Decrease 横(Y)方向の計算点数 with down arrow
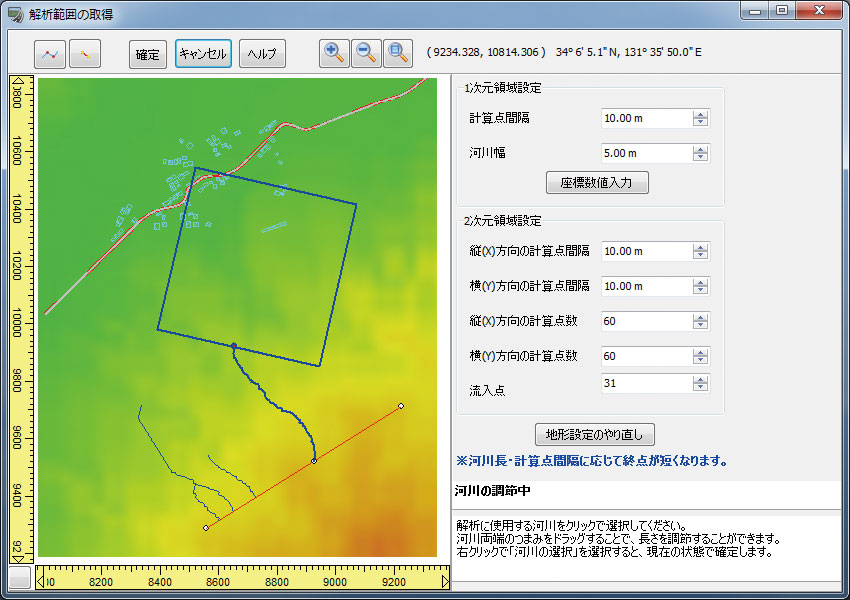 700,360
